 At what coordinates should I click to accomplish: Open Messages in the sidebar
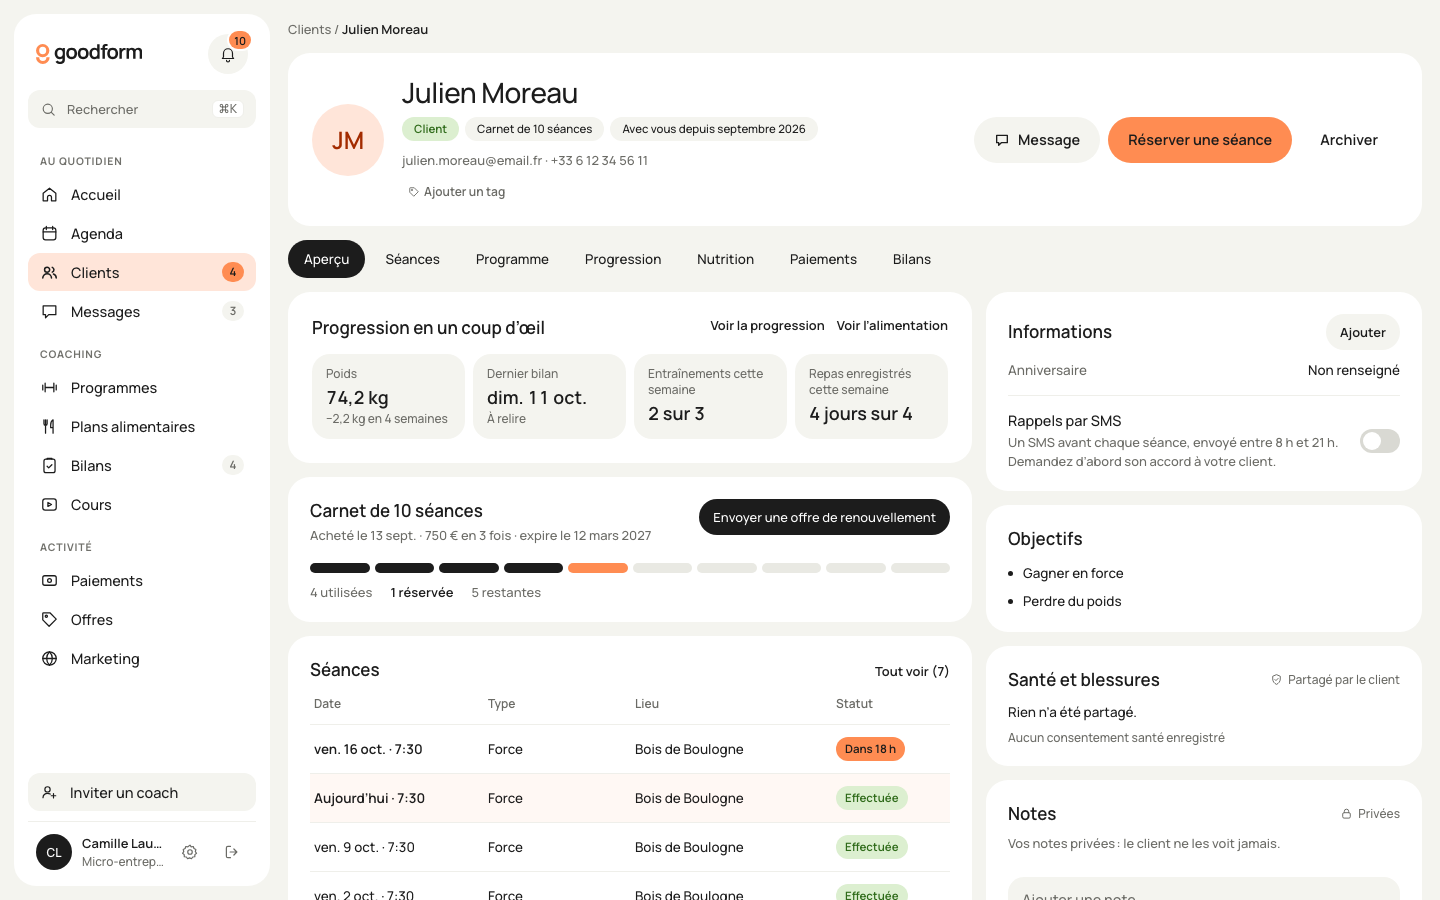click(x=142, y=312)
